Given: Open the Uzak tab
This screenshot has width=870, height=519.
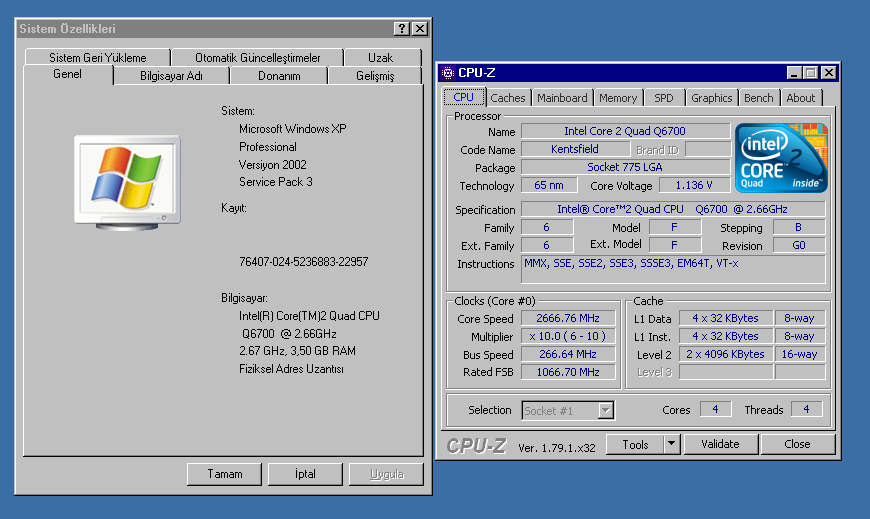Looking at the screenshot, I should click(x=381, y=58).
